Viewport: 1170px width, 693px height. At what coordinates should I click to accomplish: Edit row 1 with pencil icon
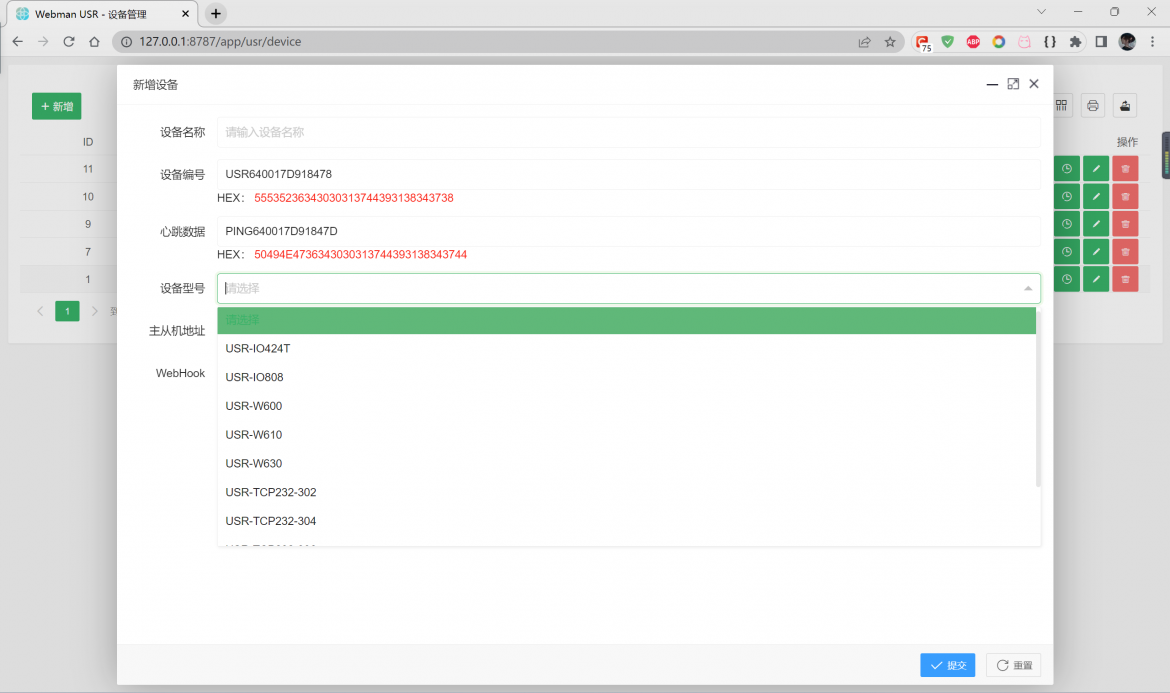click(1096, 279)
